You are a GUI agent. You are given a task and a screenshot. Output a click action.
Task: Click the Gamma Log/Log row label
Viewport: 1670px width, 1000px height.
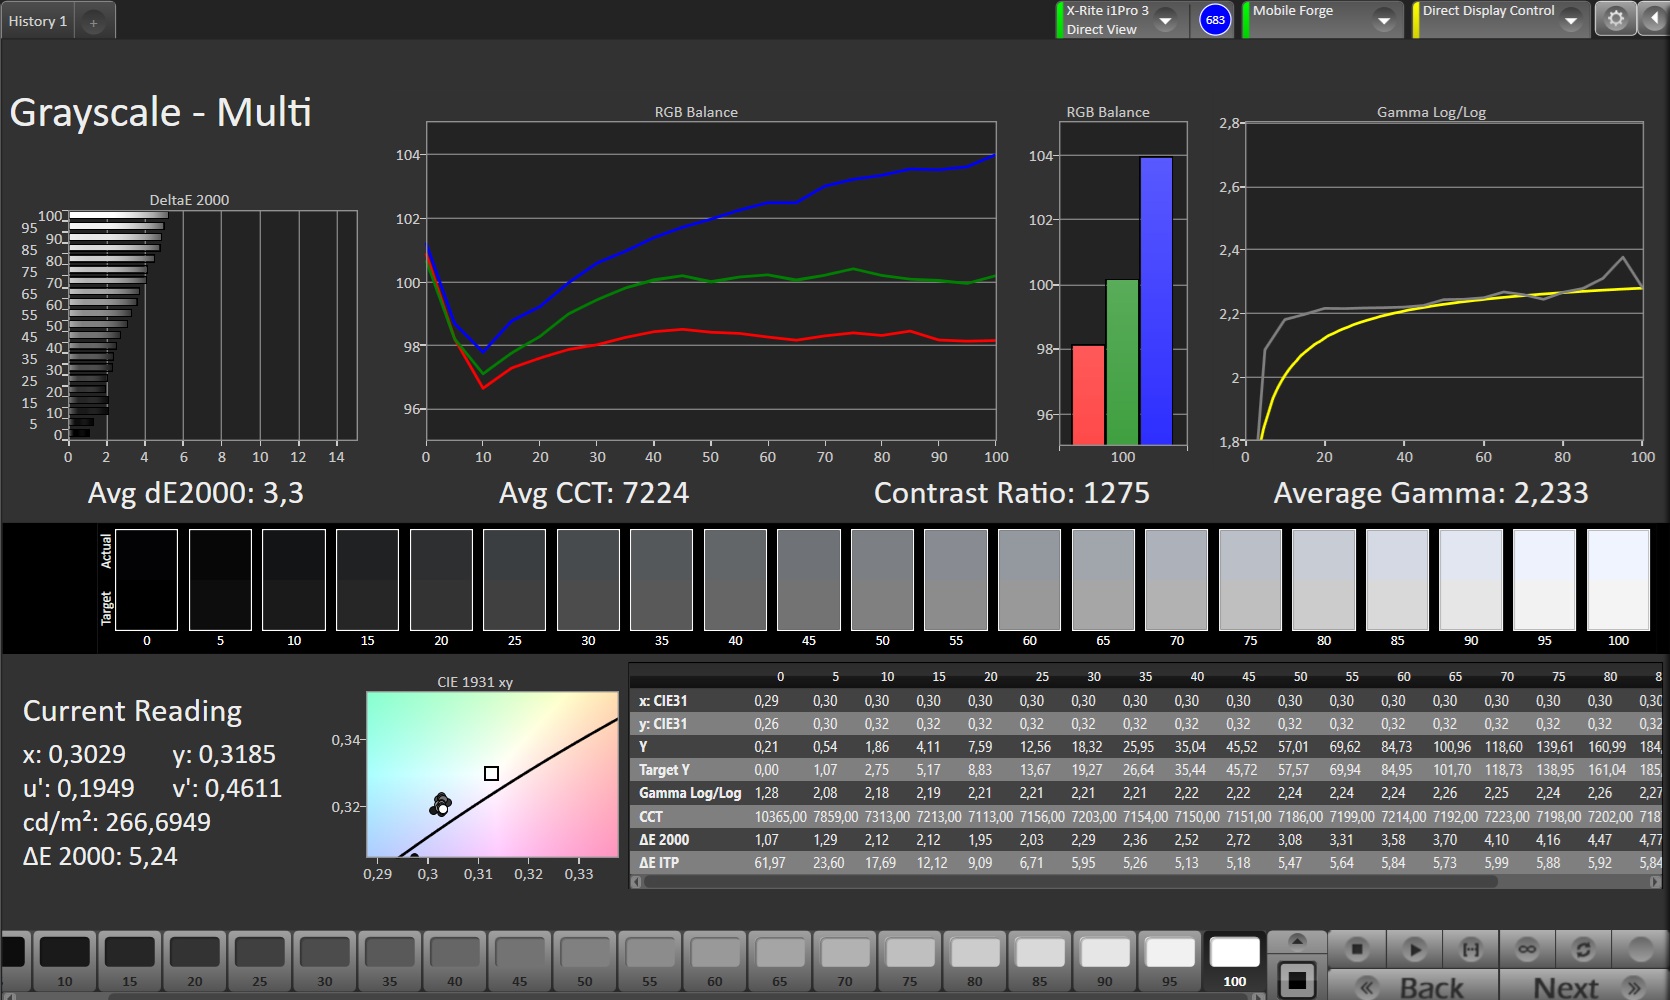690,793
